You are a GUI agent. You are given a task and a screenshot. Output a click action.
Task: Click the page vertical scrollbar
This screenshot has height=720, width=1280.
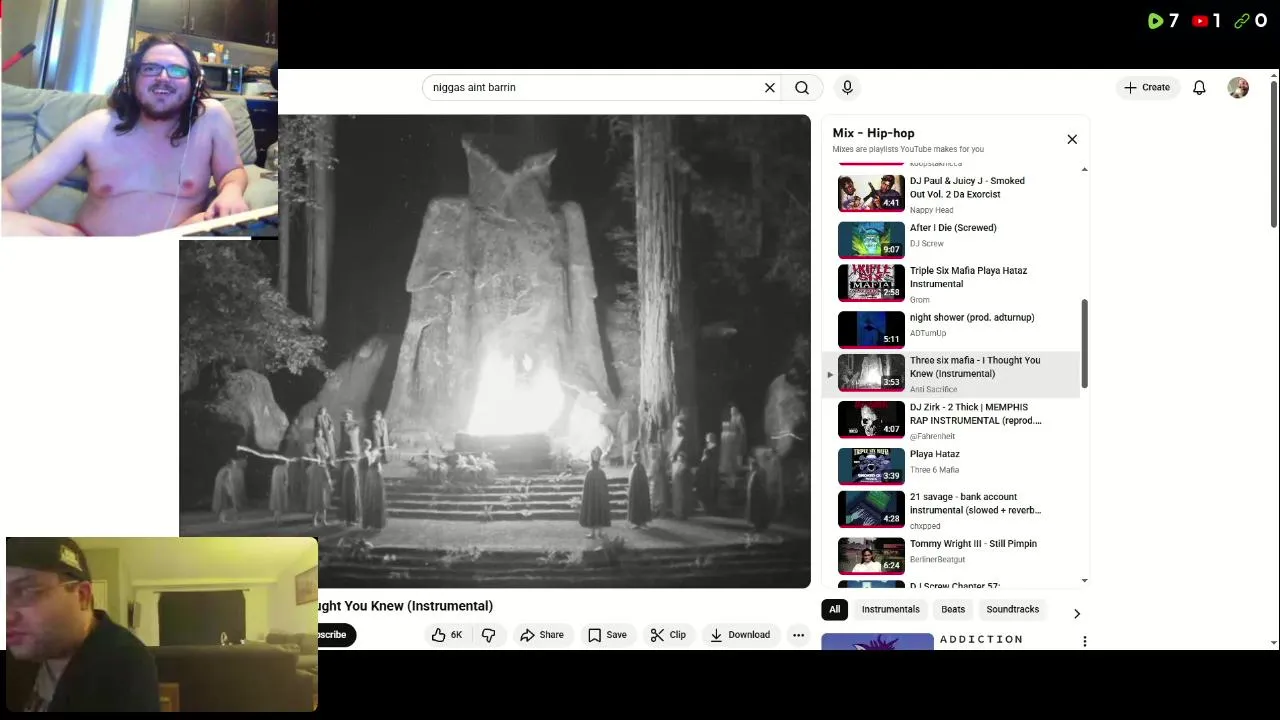click(x=1273, y=153)
